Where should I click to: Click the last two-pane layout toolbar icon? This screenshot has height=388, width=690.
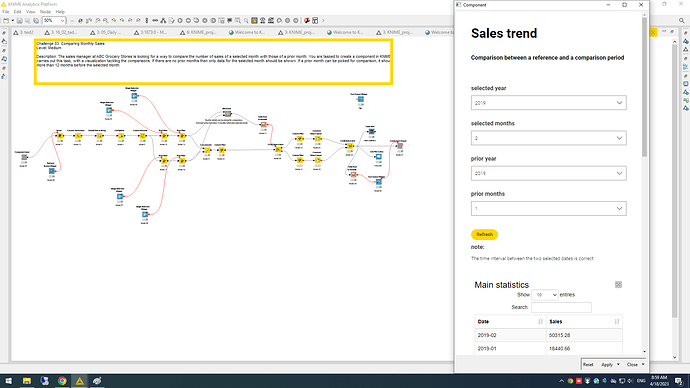click(x=315, y=21)
